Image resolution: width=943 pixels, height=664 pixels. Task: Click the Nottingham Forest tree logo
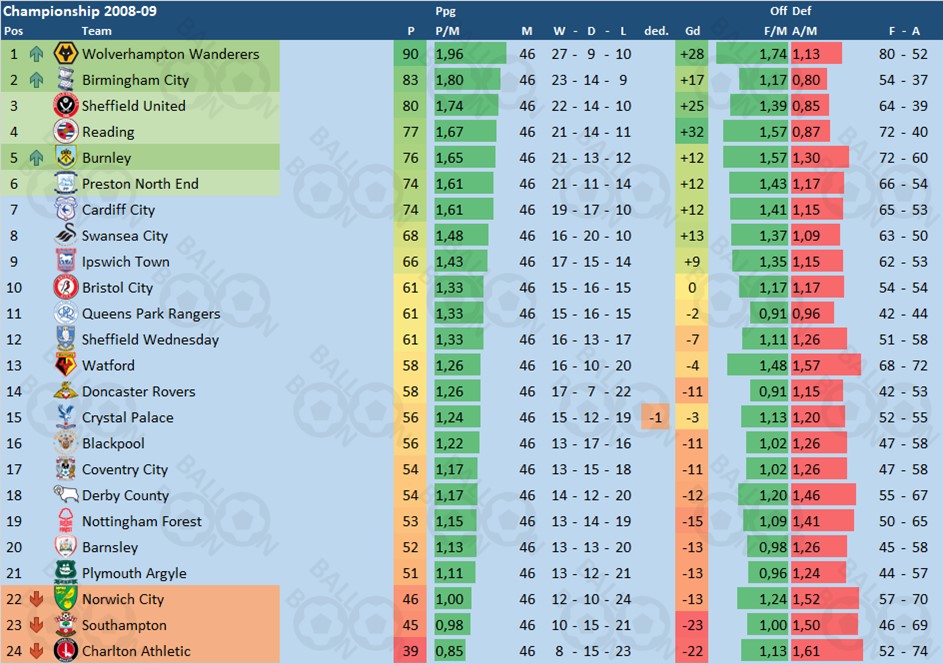[66, 521]
